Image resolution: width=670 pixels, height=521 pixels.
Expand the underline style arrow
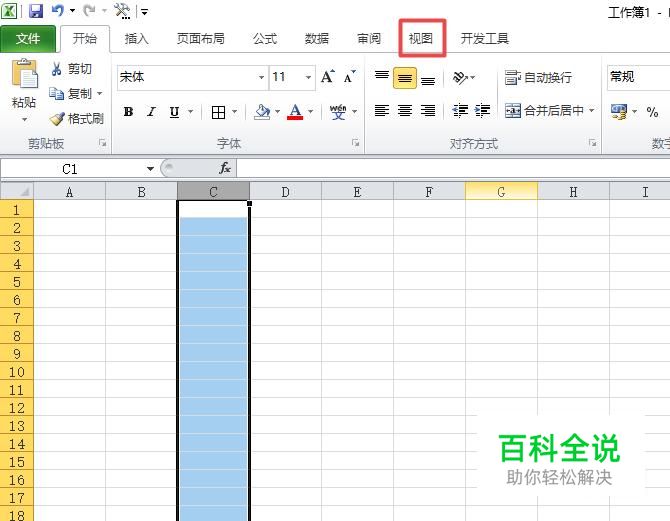pyautogui.click(x=191, y=112)
